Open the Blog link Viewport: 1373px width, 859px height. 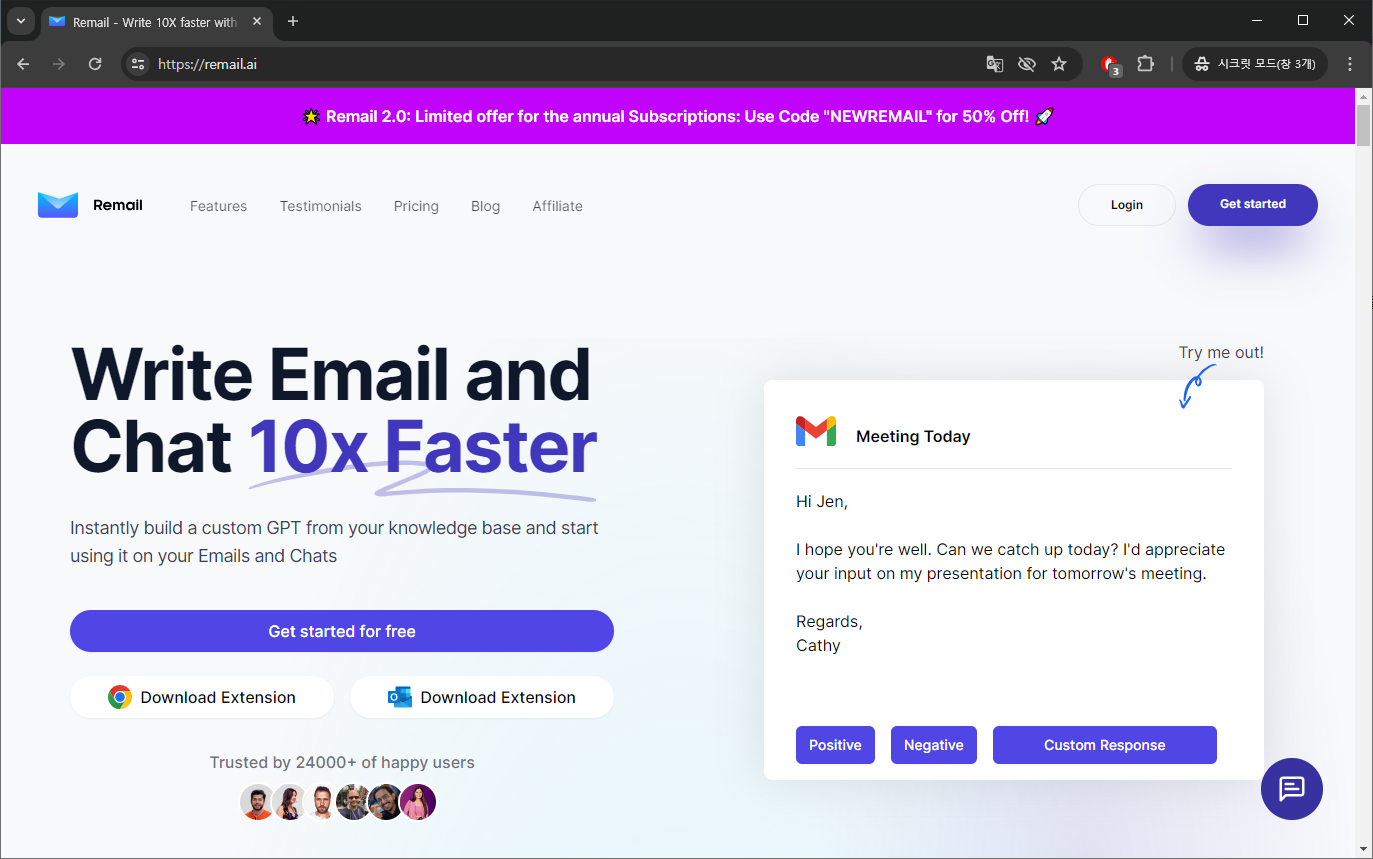coord(485,206)
